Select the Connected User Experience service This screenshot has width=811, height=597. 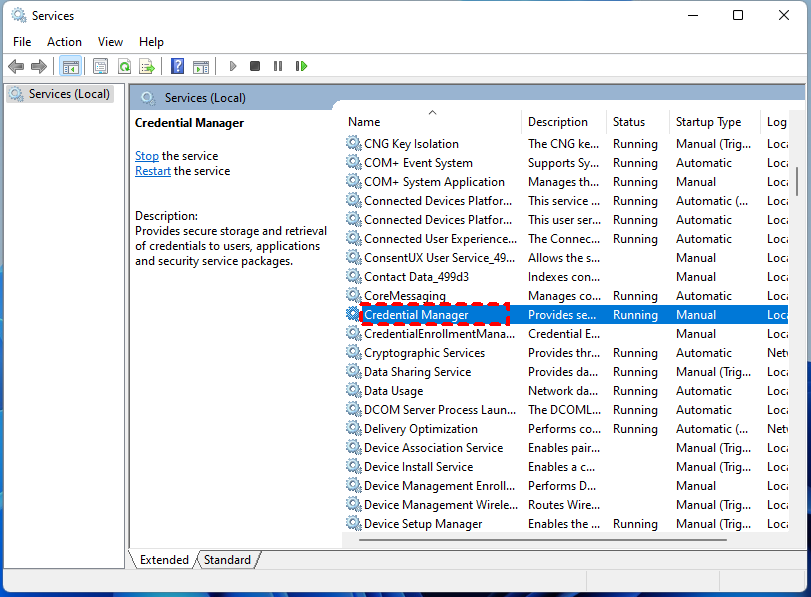tap(565, 238)
